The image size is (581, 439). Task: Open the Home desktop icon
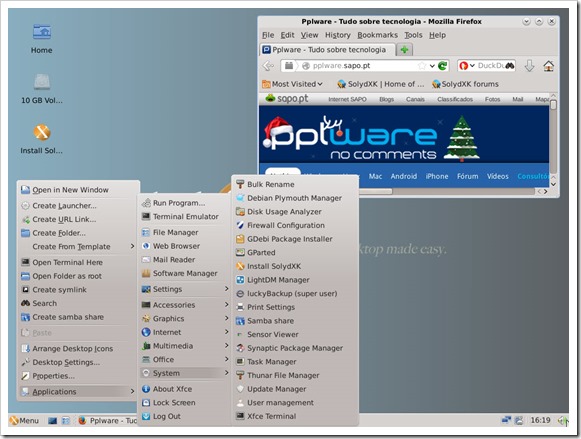point(42,39)
